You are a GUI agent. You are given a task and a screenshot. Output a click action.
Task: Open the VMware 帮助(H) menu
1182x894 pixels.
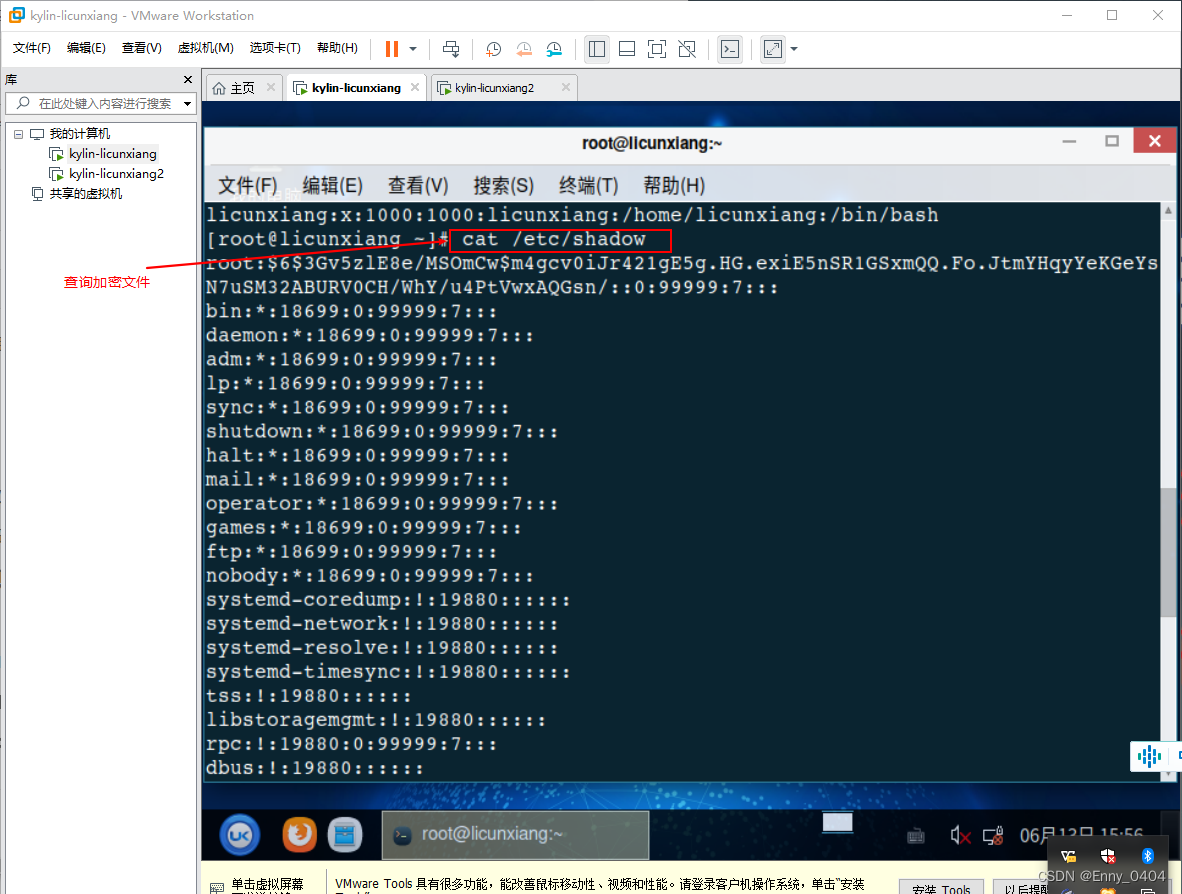click(x=337, y=48)
